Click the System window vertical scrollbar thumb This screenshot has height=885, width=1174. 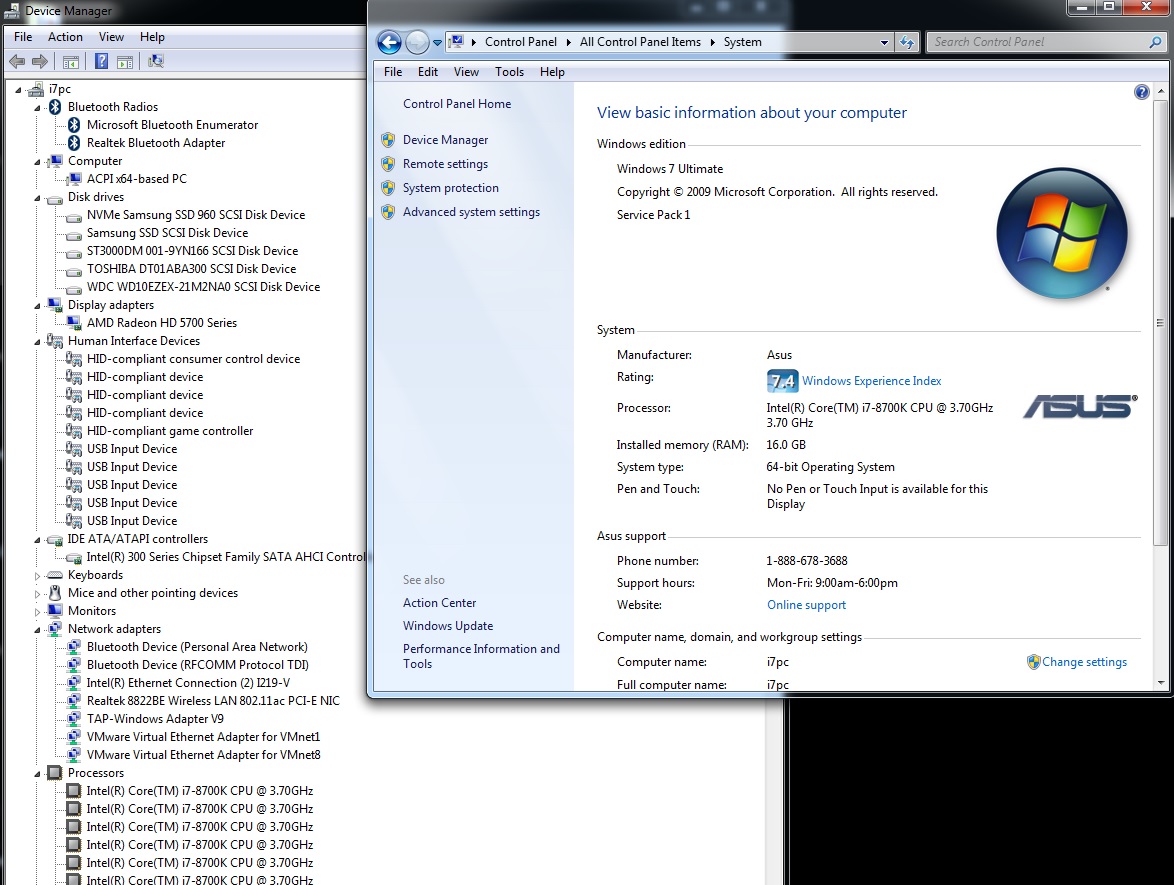[1160, 322]
